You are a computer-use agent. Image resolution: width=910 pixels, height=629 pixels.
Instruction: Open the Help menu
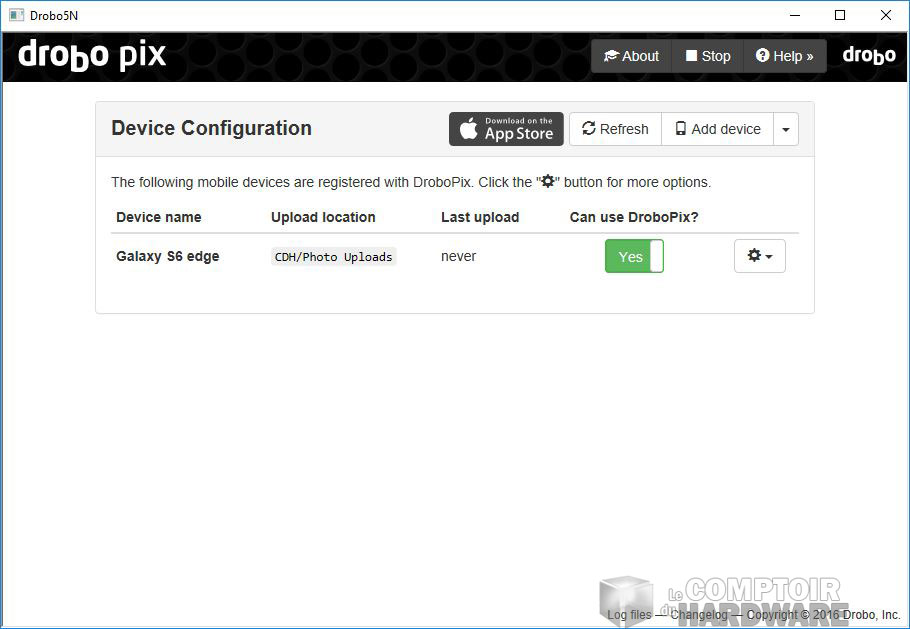coord(785,56)
